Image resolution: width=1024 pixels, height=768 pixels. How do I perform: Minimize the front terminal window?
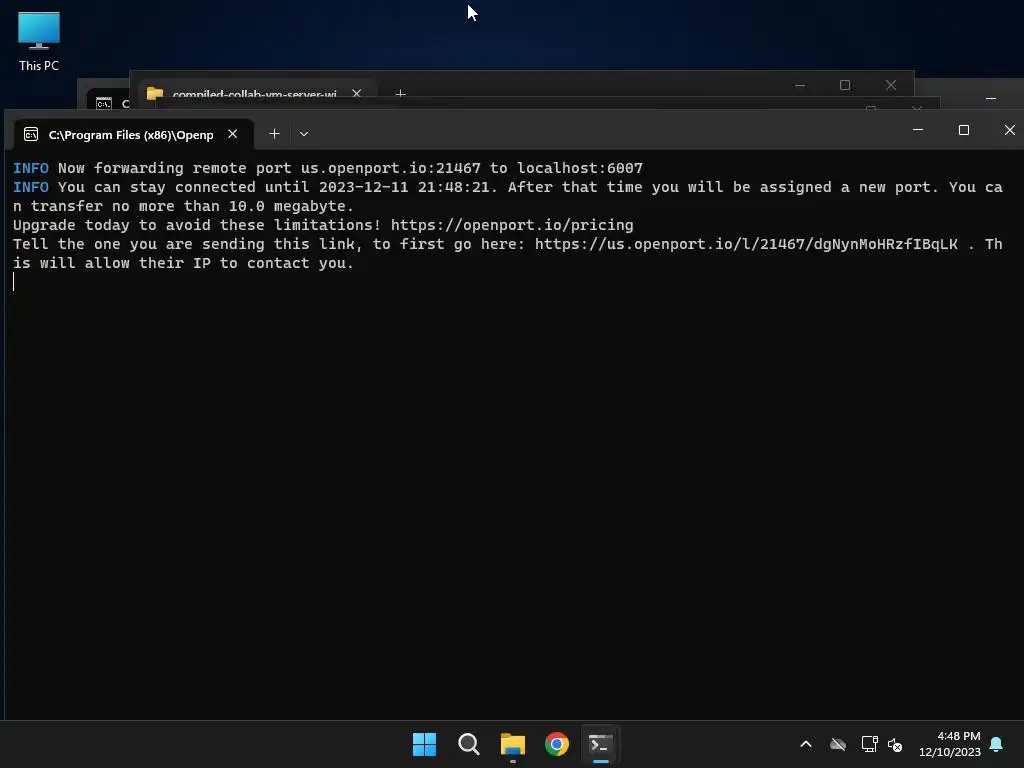918,130
